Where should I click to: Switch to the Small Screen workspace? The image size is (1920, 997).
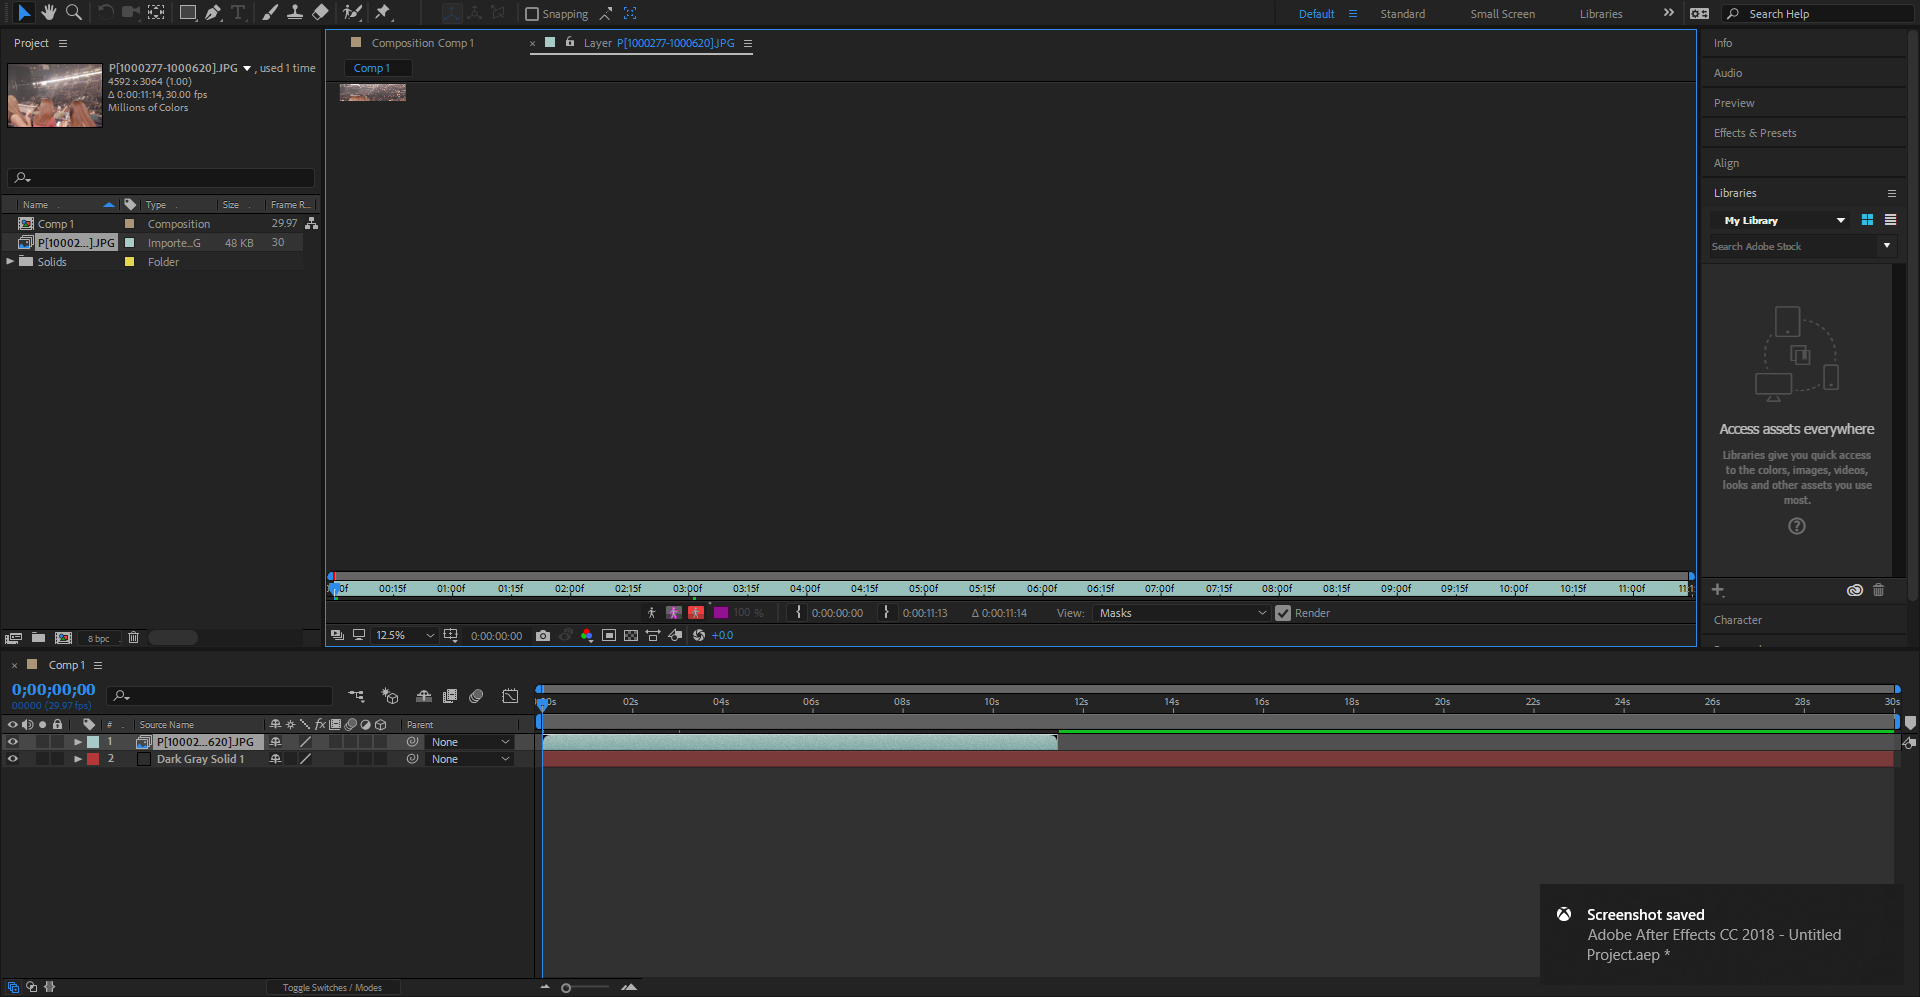(x=1502, y=14)
